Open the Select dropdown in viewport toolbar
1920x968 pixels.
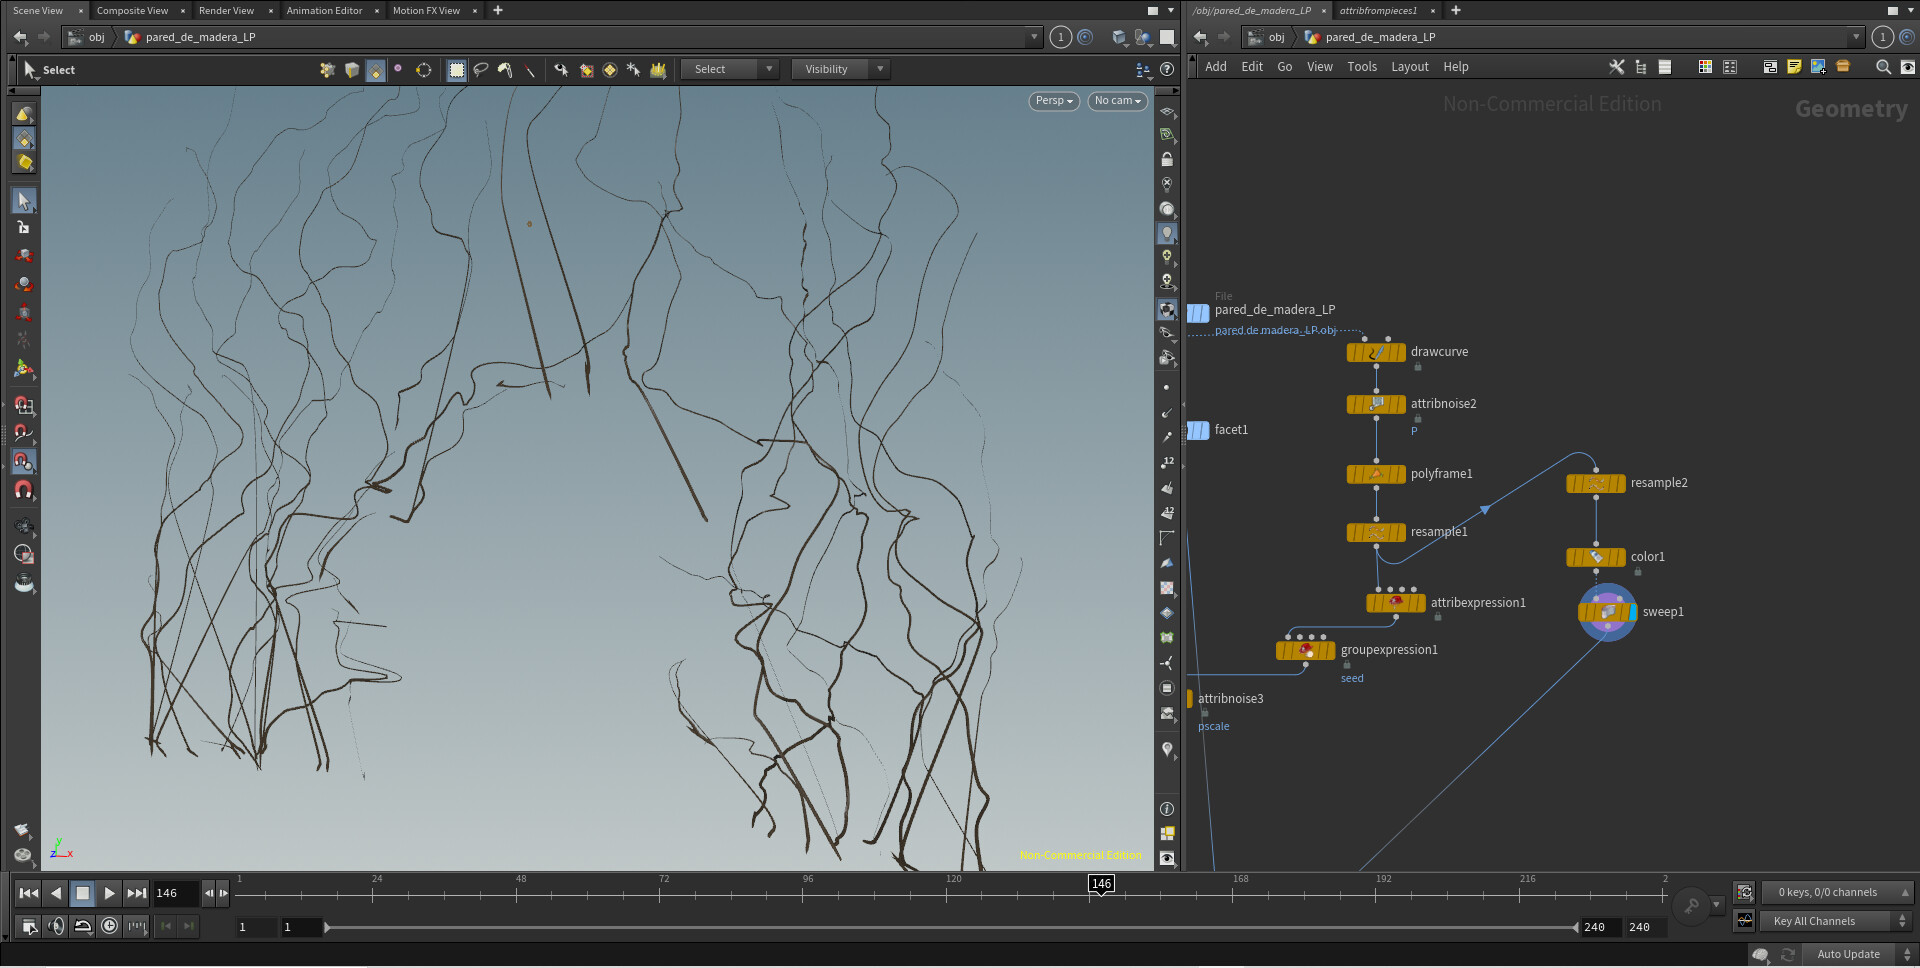(x=730, y=69)
